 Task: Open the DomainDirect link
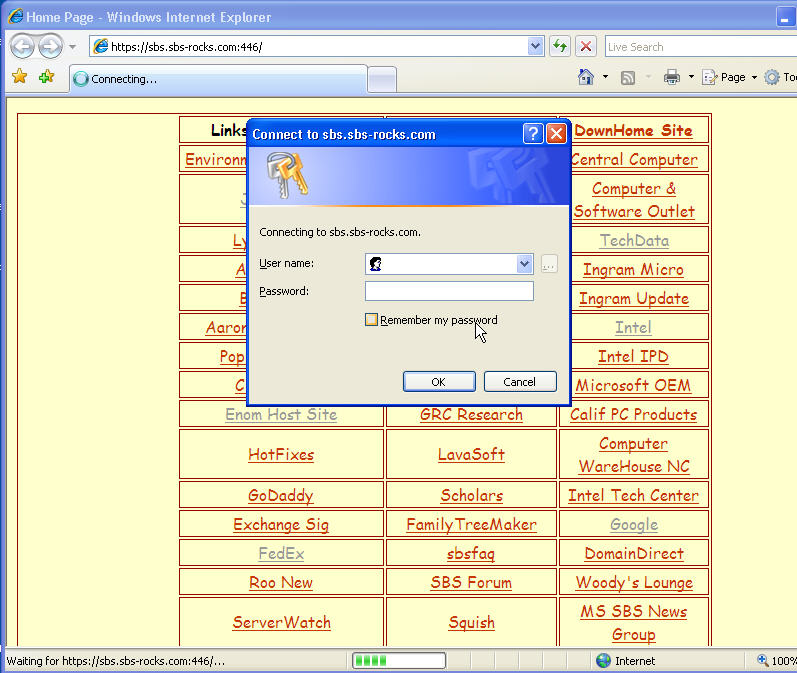(x=634, y=554)
